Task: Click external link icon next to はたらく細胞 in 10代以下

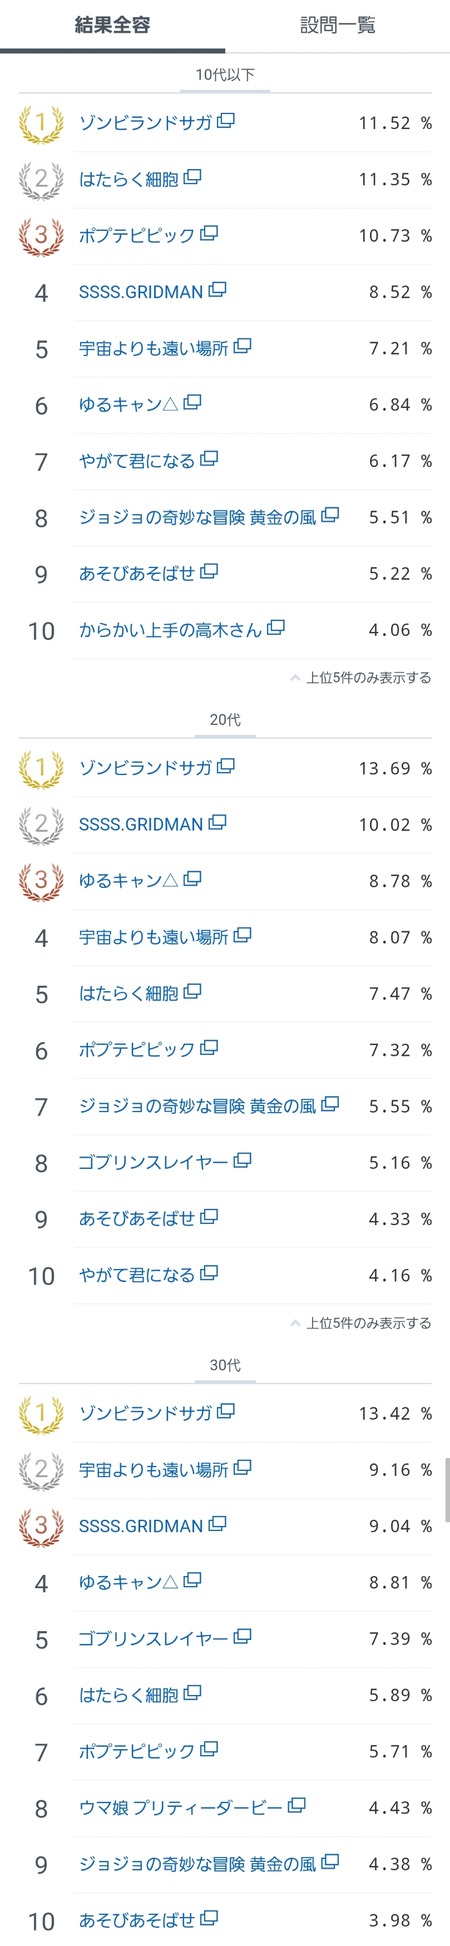Action: point(193,178)
